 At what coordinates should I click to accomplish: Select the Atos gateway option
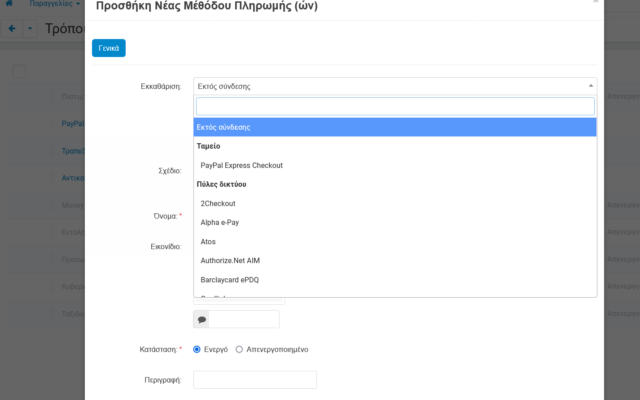click(x=209, y=241)
